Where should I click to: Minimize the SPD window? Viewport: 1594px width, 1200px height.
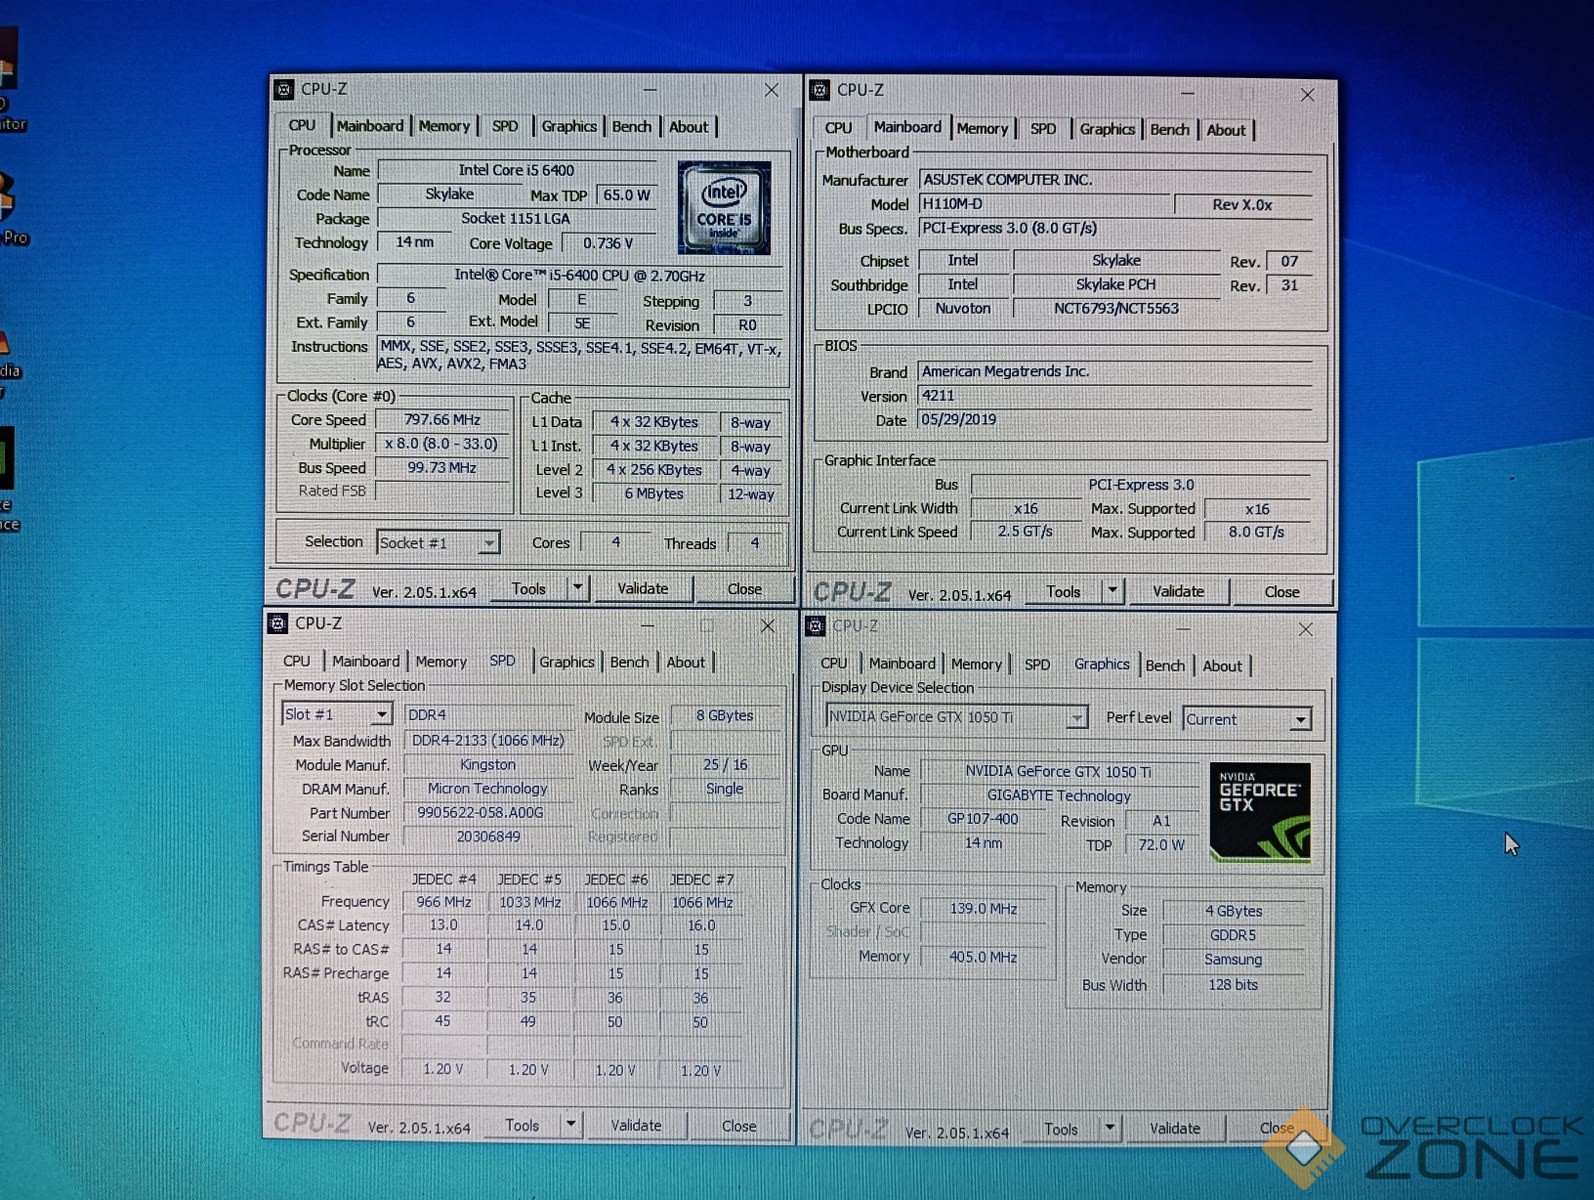(x=647, y=625)
